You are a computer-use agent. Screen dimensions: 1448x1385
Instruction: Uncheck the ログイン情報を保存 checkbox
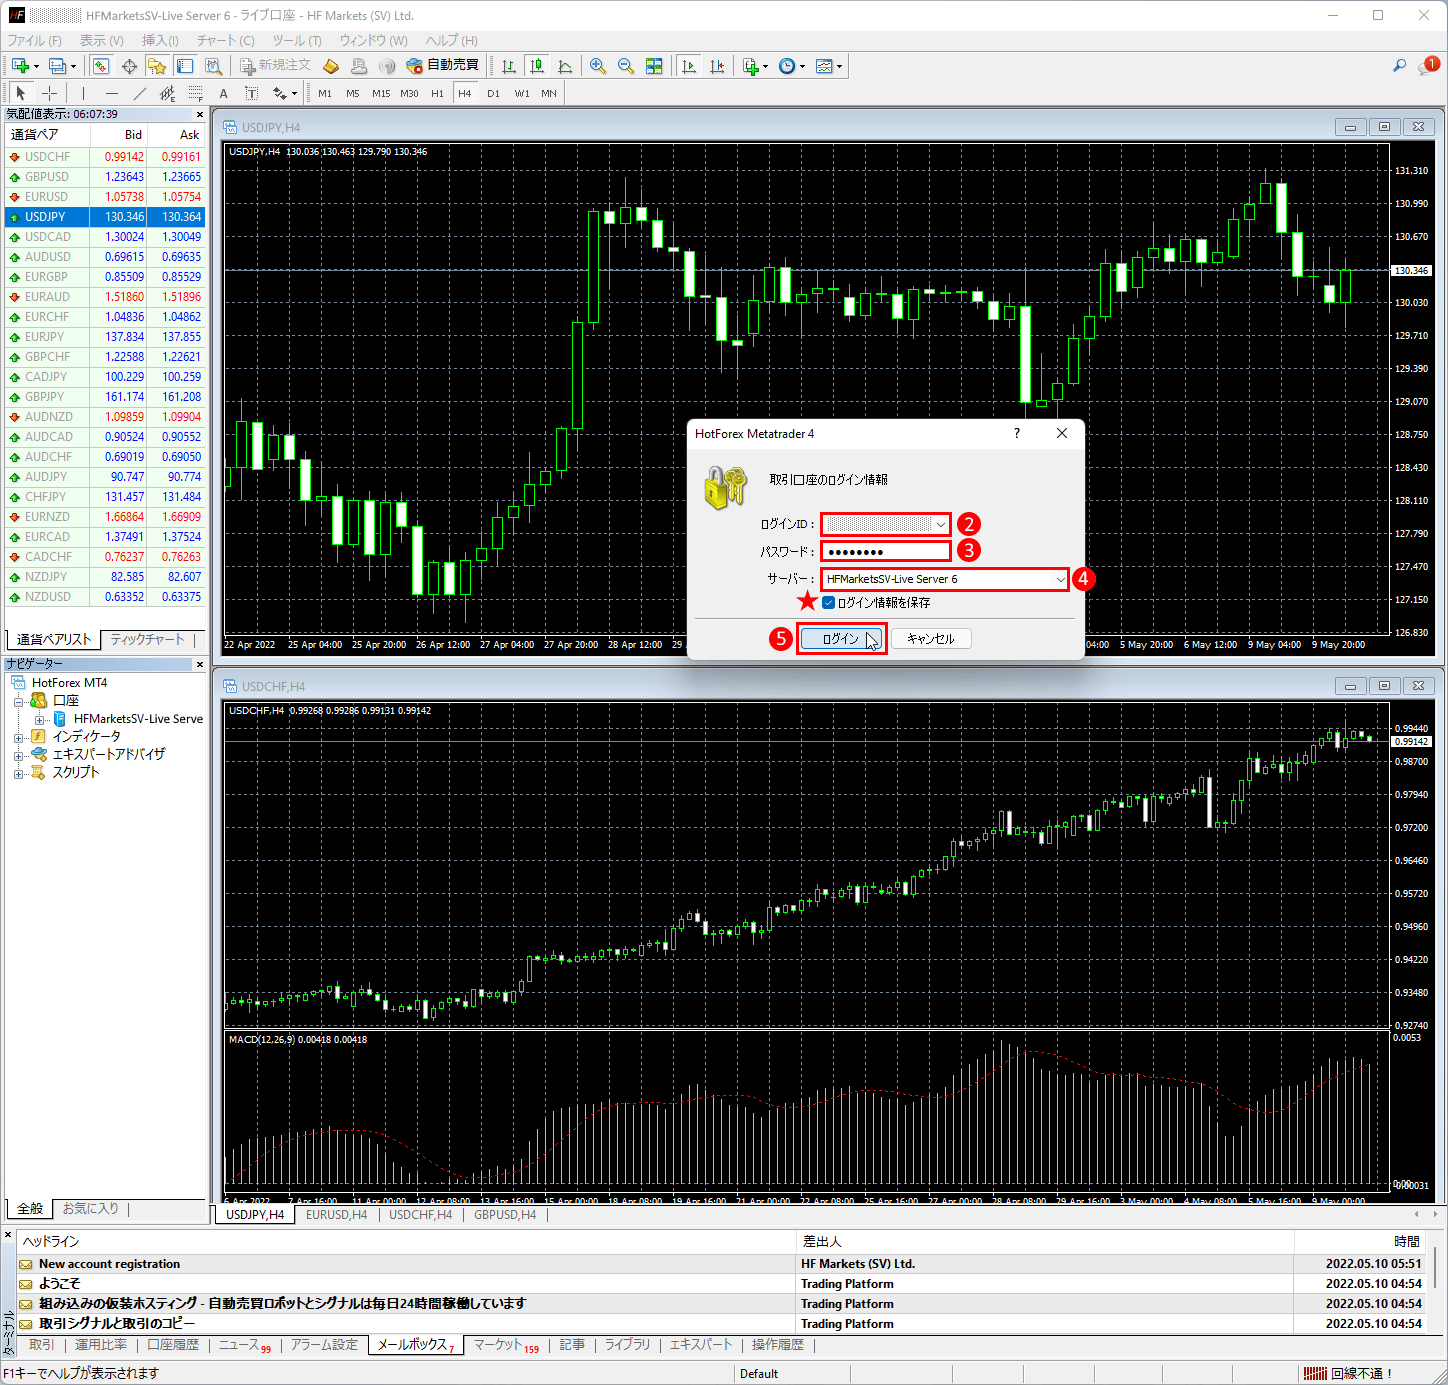828,603
